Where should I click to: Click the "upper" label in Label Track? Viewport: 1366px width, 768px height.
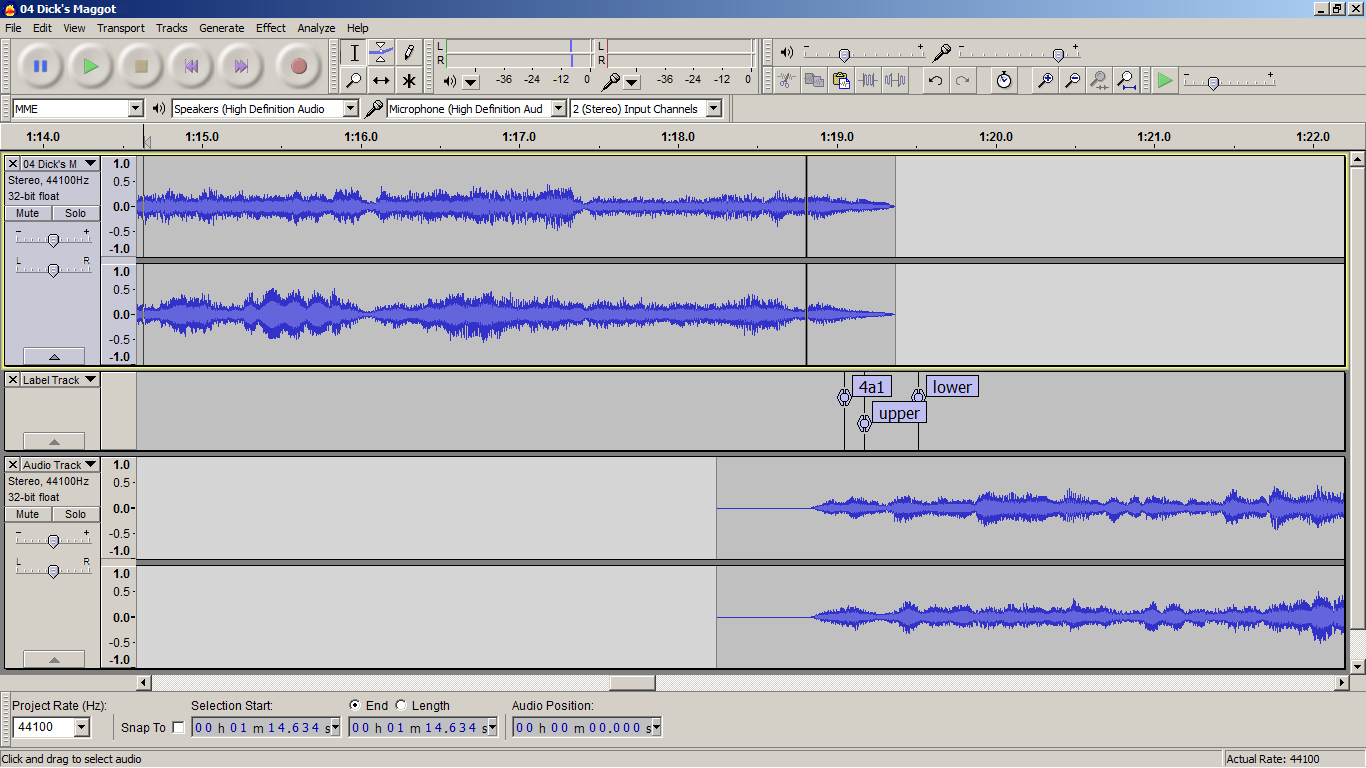pos(899,413)
